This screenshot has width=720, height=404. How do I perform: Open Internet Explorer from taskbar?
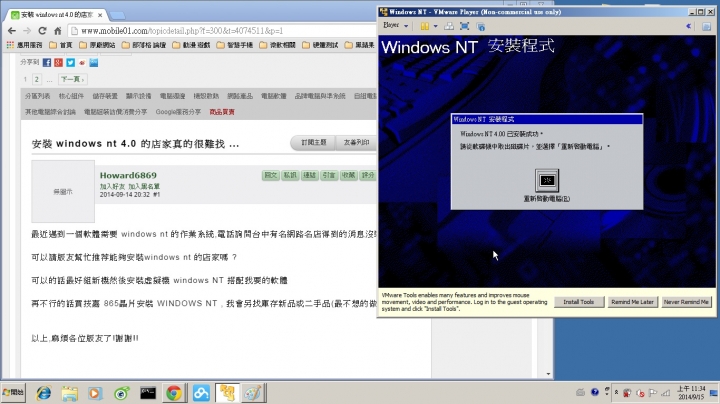[x=44, y=393]
